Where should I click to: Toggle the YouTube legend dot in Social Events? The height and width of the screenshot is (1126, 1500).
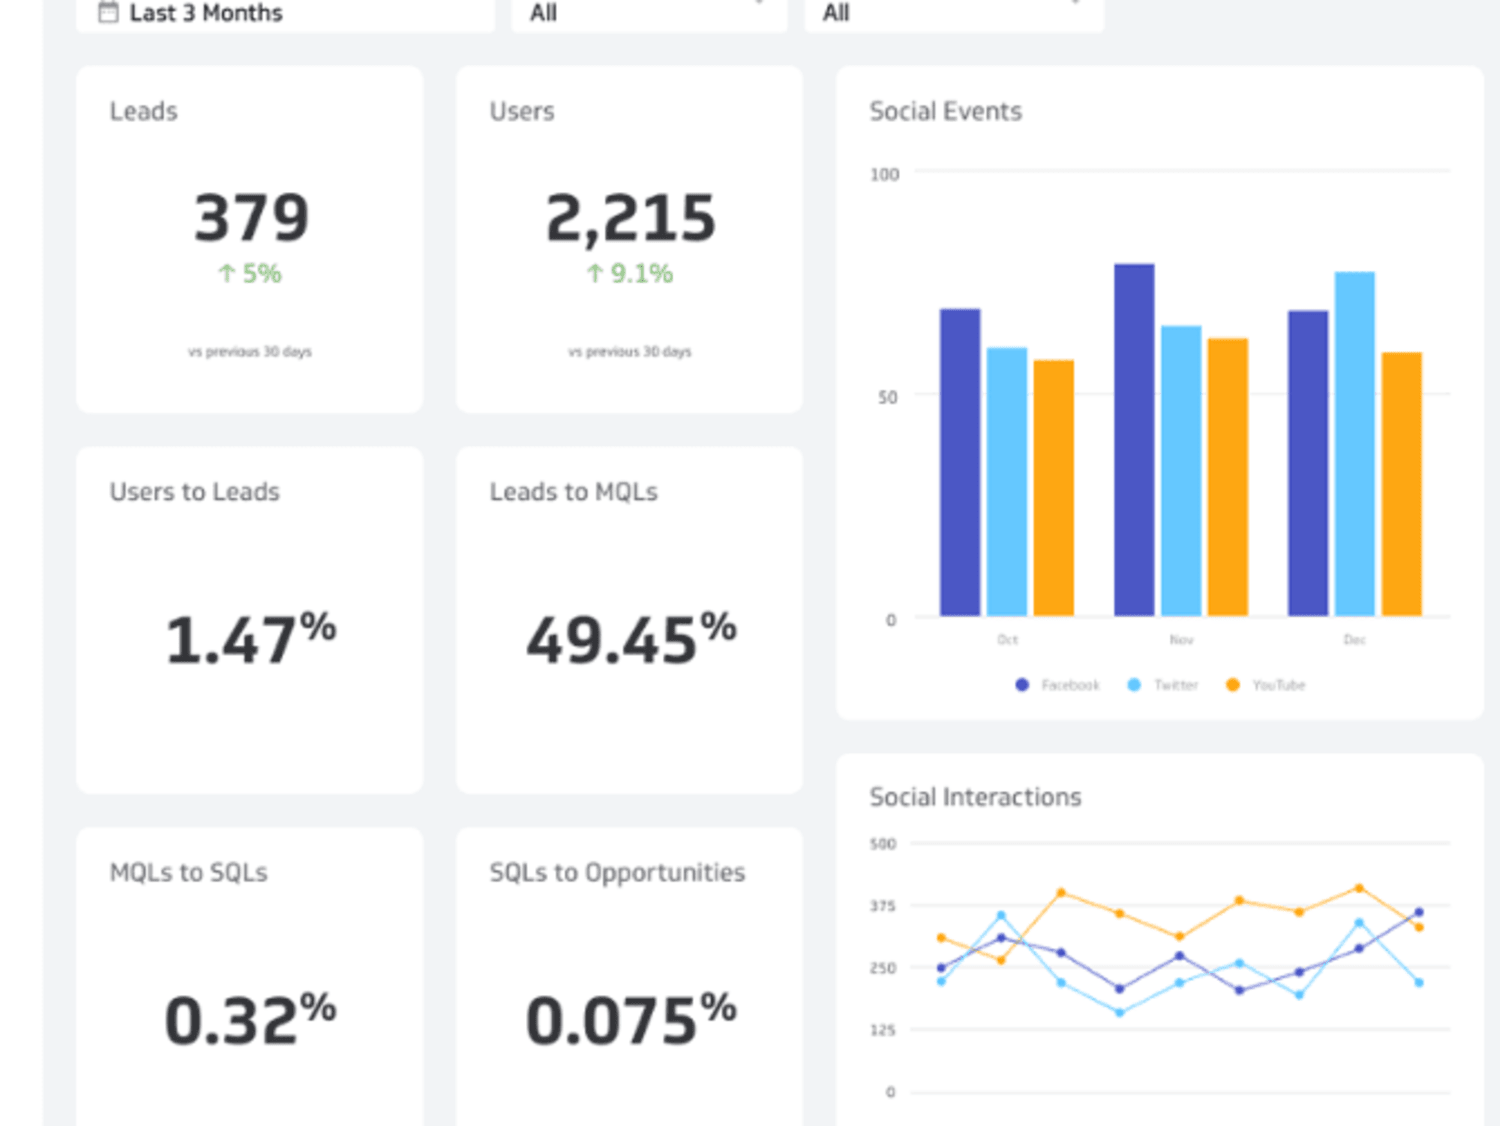coord(1233,685)
